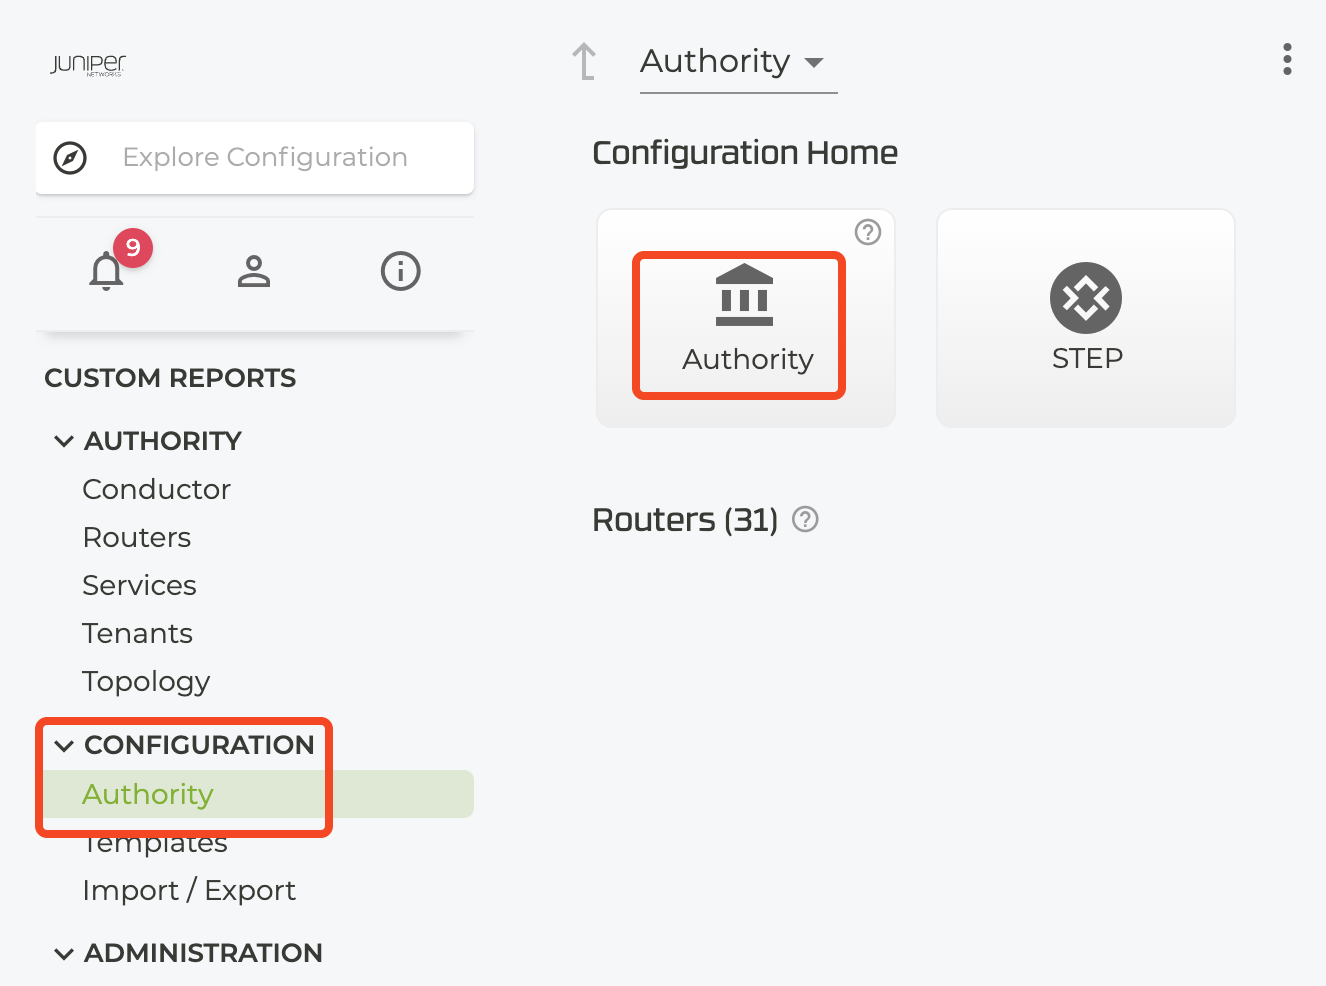This screenshot has height=986, width=1326.
Task: Open the STEP configuration card
Action: pos(1085,318)
